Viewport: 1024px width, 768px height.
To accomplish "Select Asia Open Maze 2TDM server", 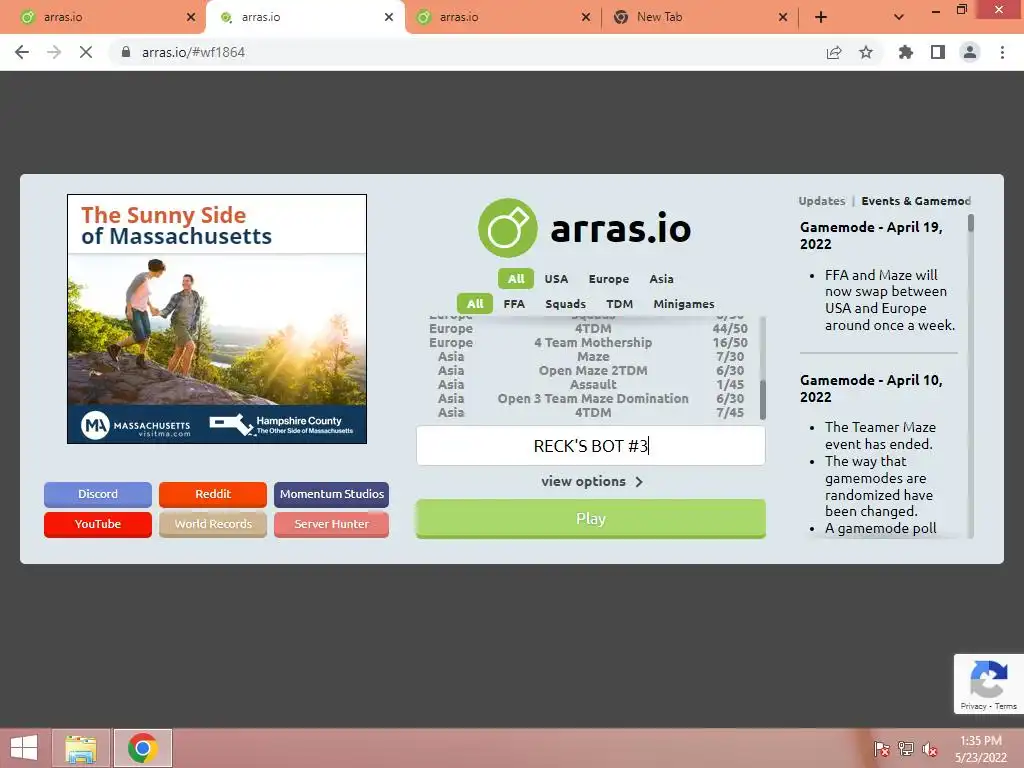I will (588, 370).
